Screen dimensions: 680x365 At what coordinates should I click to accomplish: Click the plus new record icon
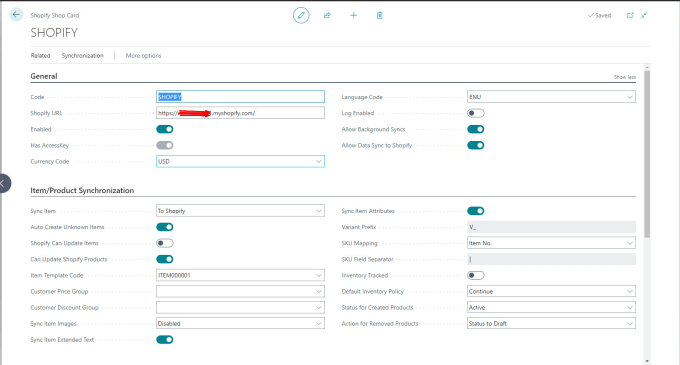click(353, 15)
